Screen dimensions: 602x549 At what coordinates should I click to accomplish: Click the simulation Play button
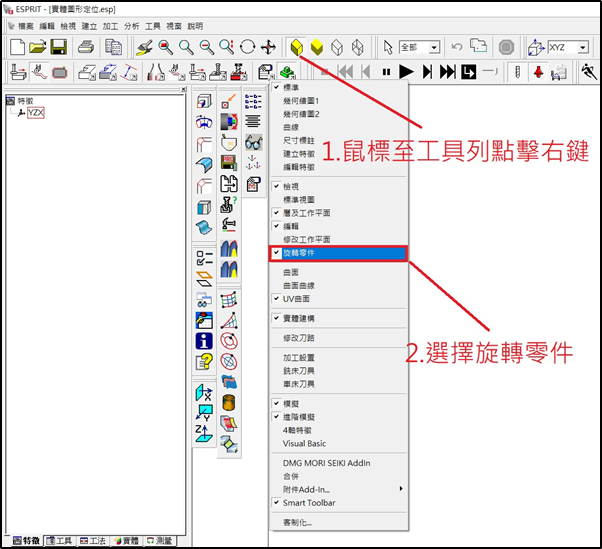point(406,71)
